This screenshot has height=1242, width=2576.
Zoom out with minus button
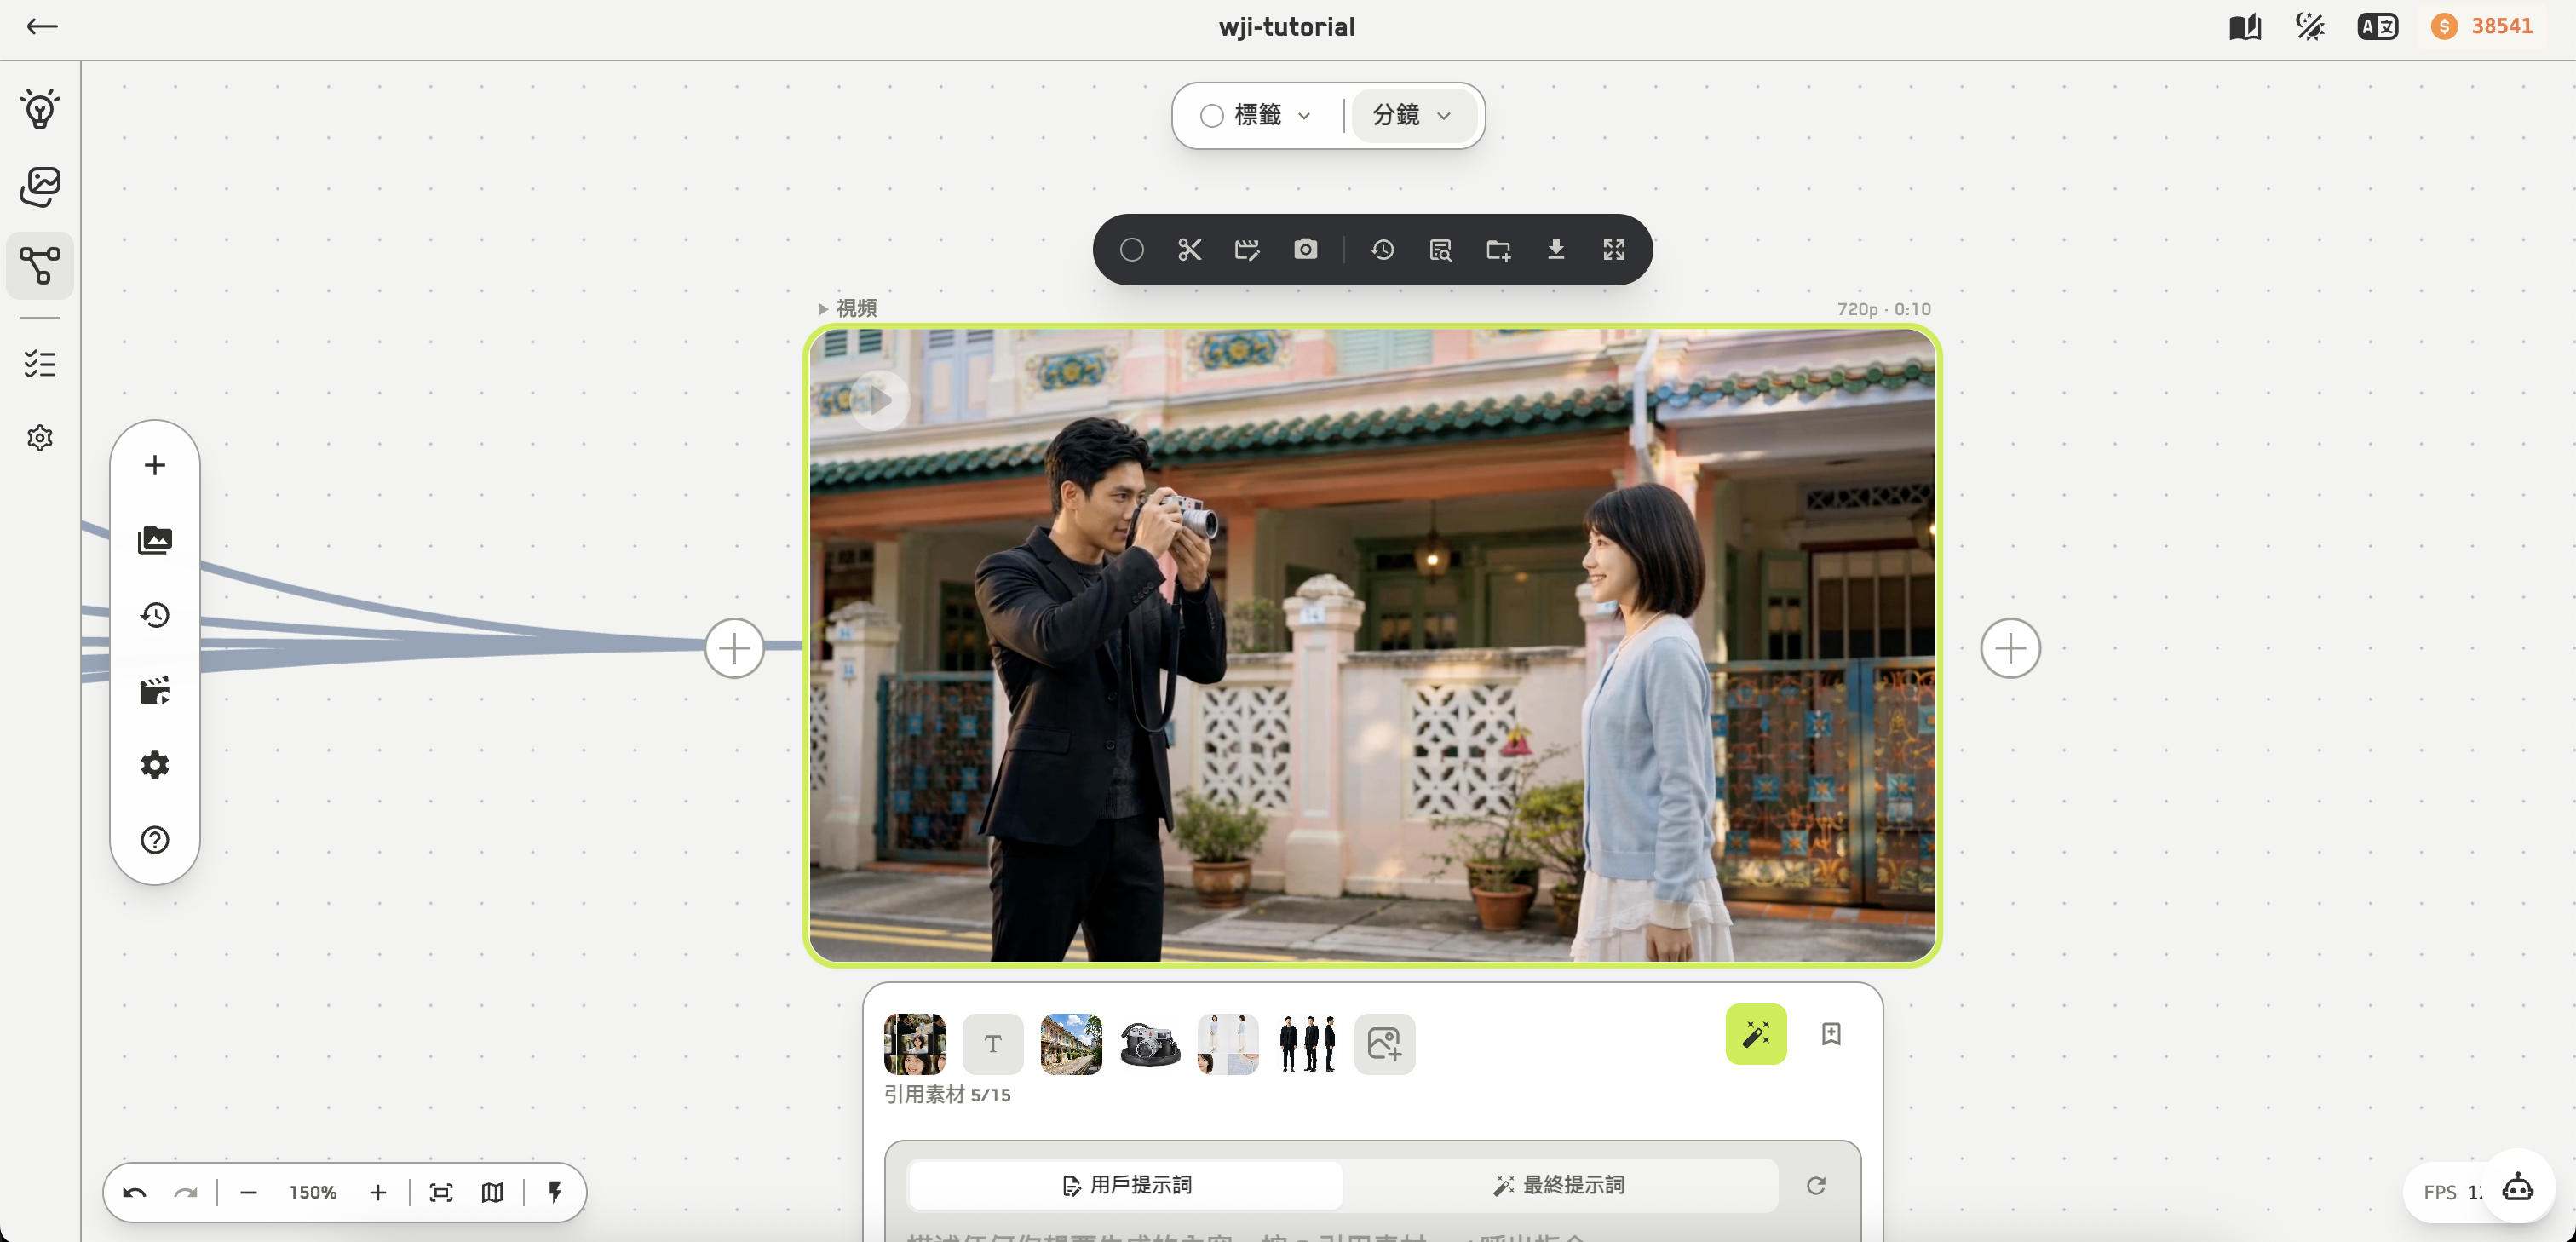coord(249,1192)
